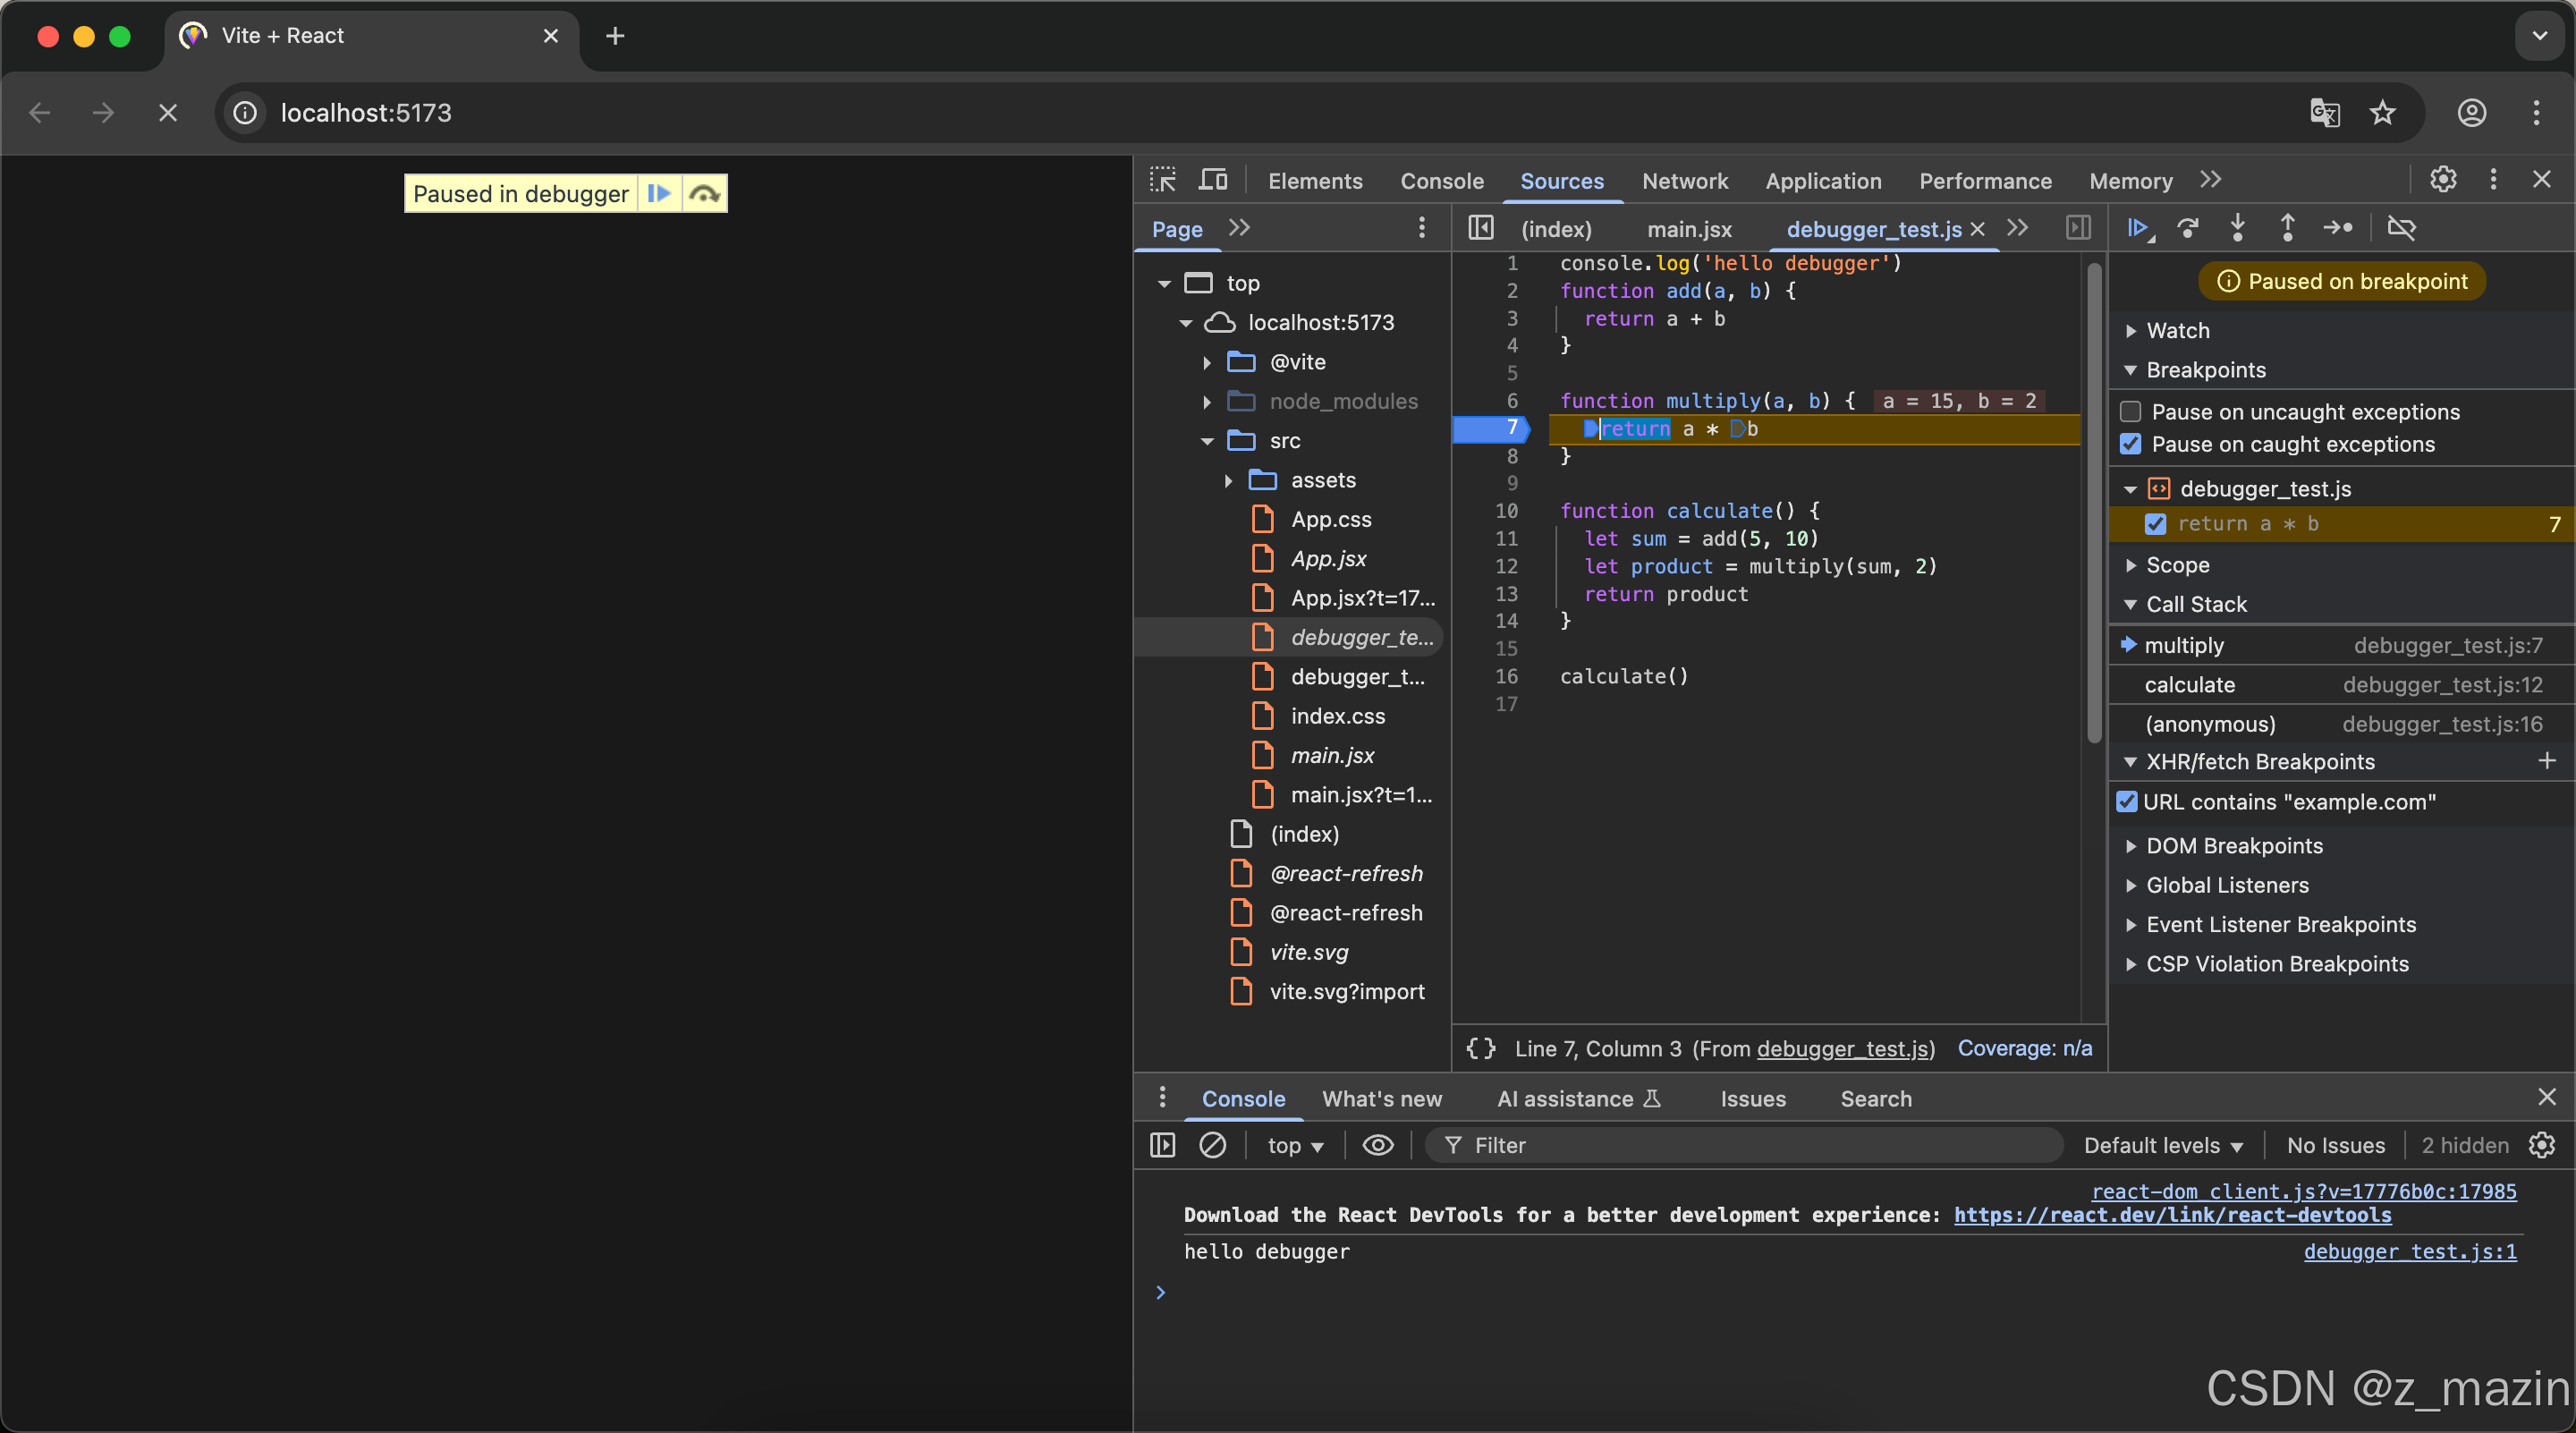Image resolution: width=2576 pixels, height=1433 pixels.
Task: Disable the 'return a * b' breakpoint checkbox
Action: [2156, 524]
